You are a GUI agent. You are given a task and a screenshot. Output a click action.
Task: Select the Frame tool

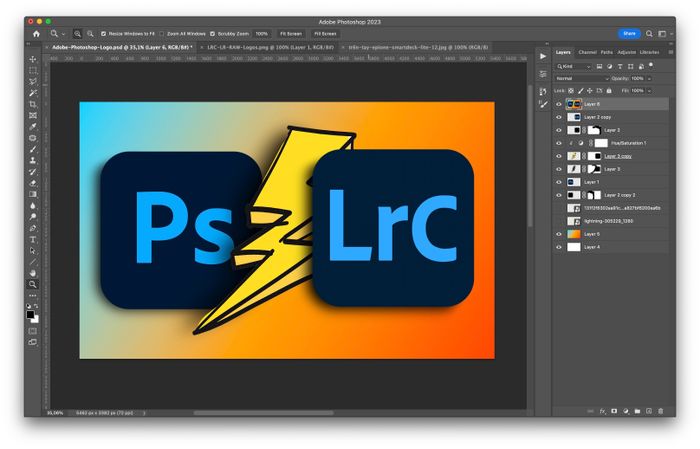coord(33,116)
